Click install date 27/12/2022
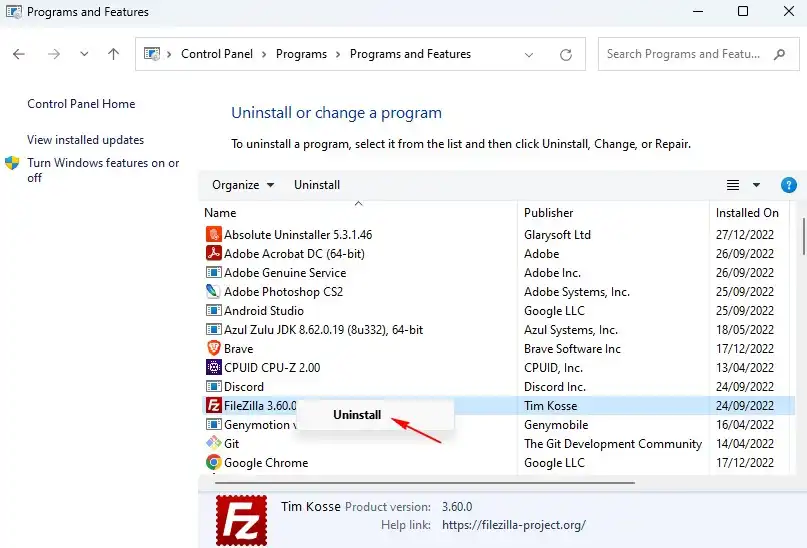Screen dimensions: 807x548 click(745, 235)
